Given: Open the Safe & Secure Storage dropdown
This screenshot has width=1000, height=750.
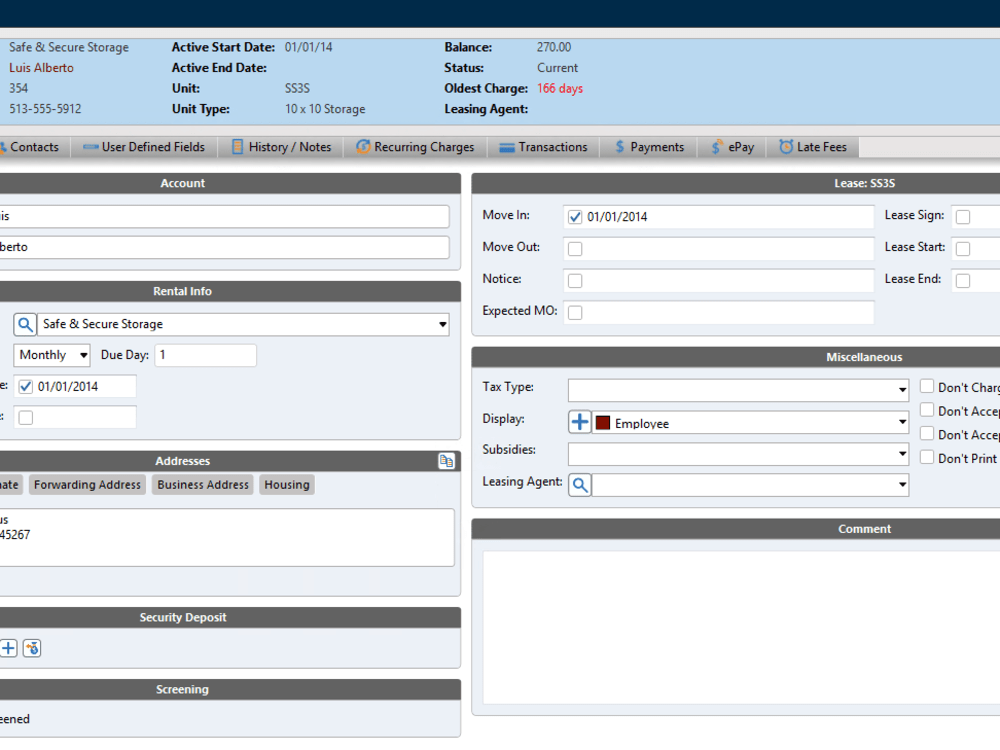Looking at the screenshot, I should 442,325.
